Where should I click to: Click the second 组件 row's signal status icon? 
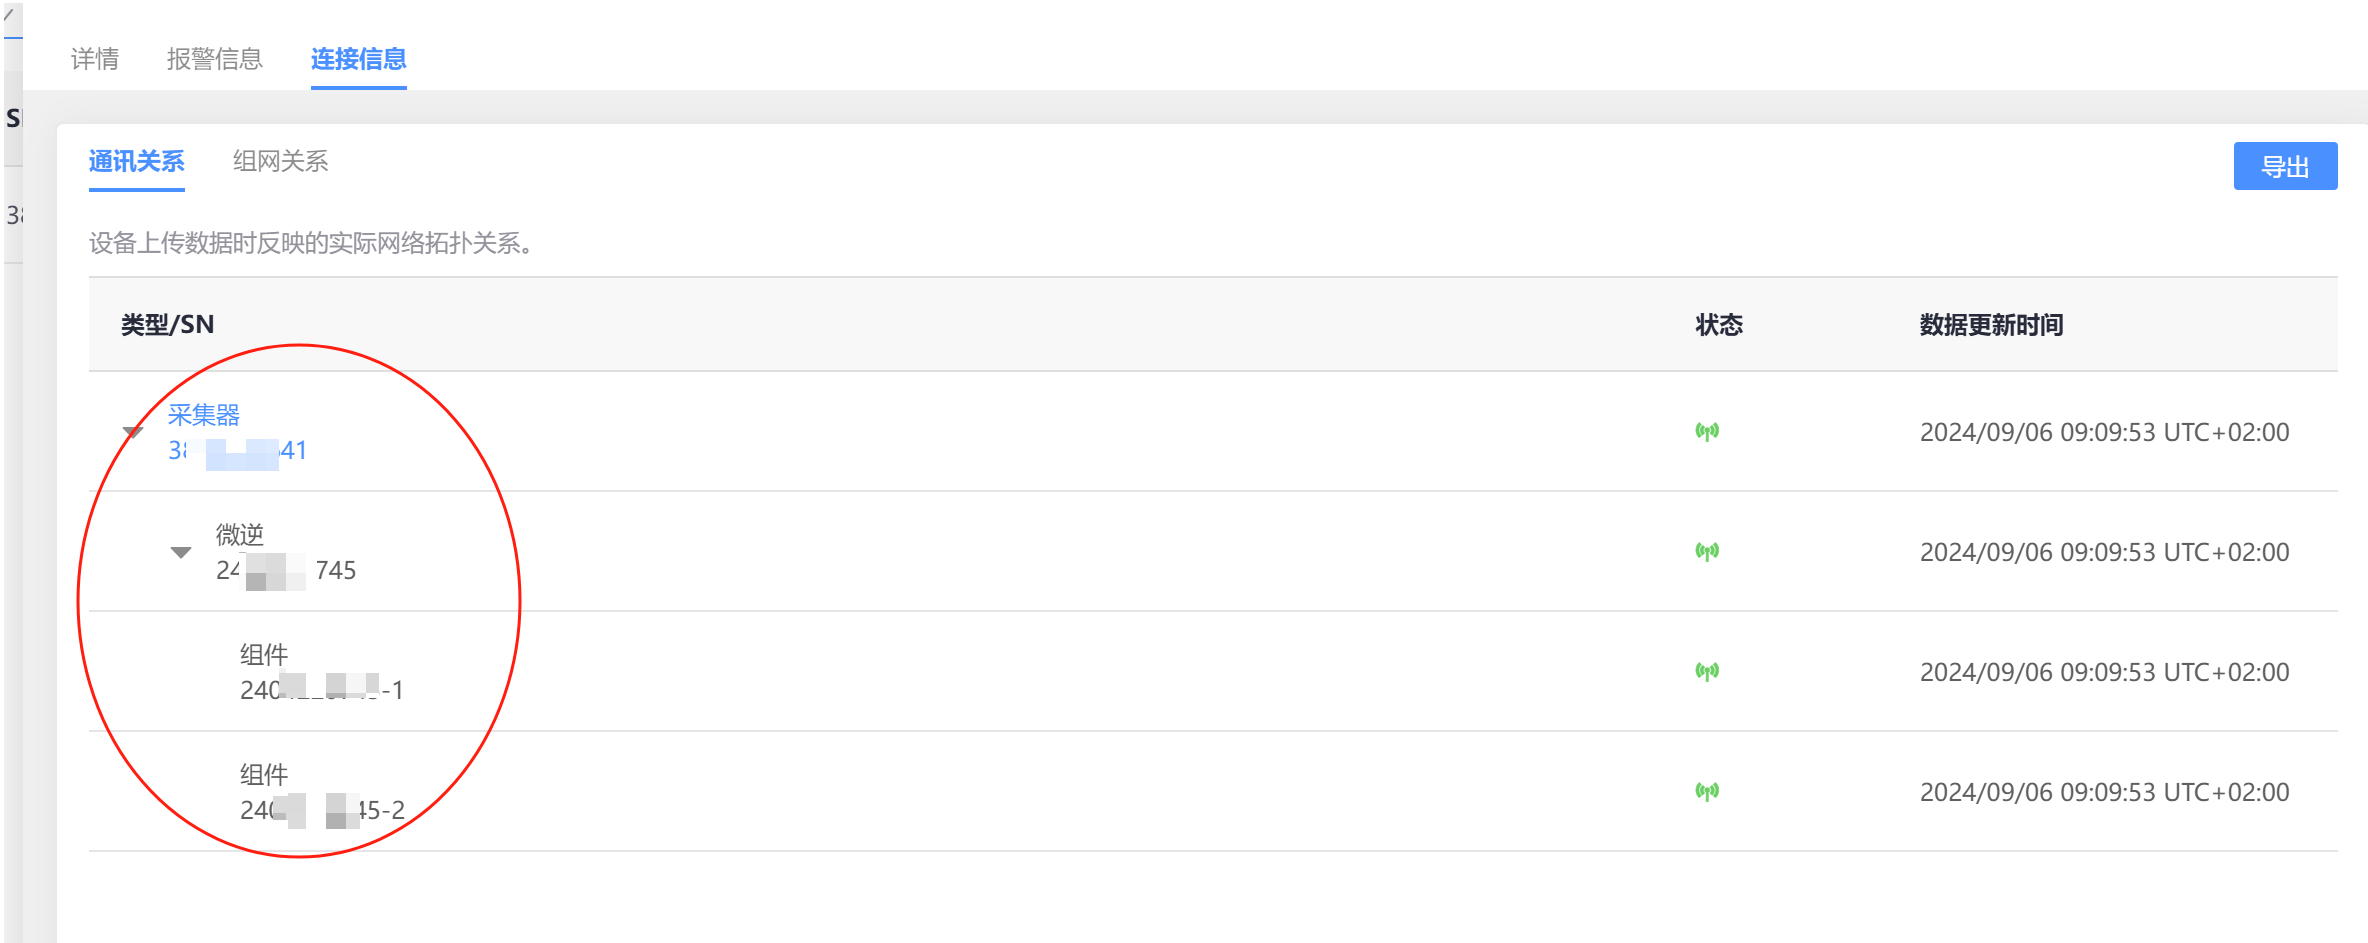coord(1707,792)
